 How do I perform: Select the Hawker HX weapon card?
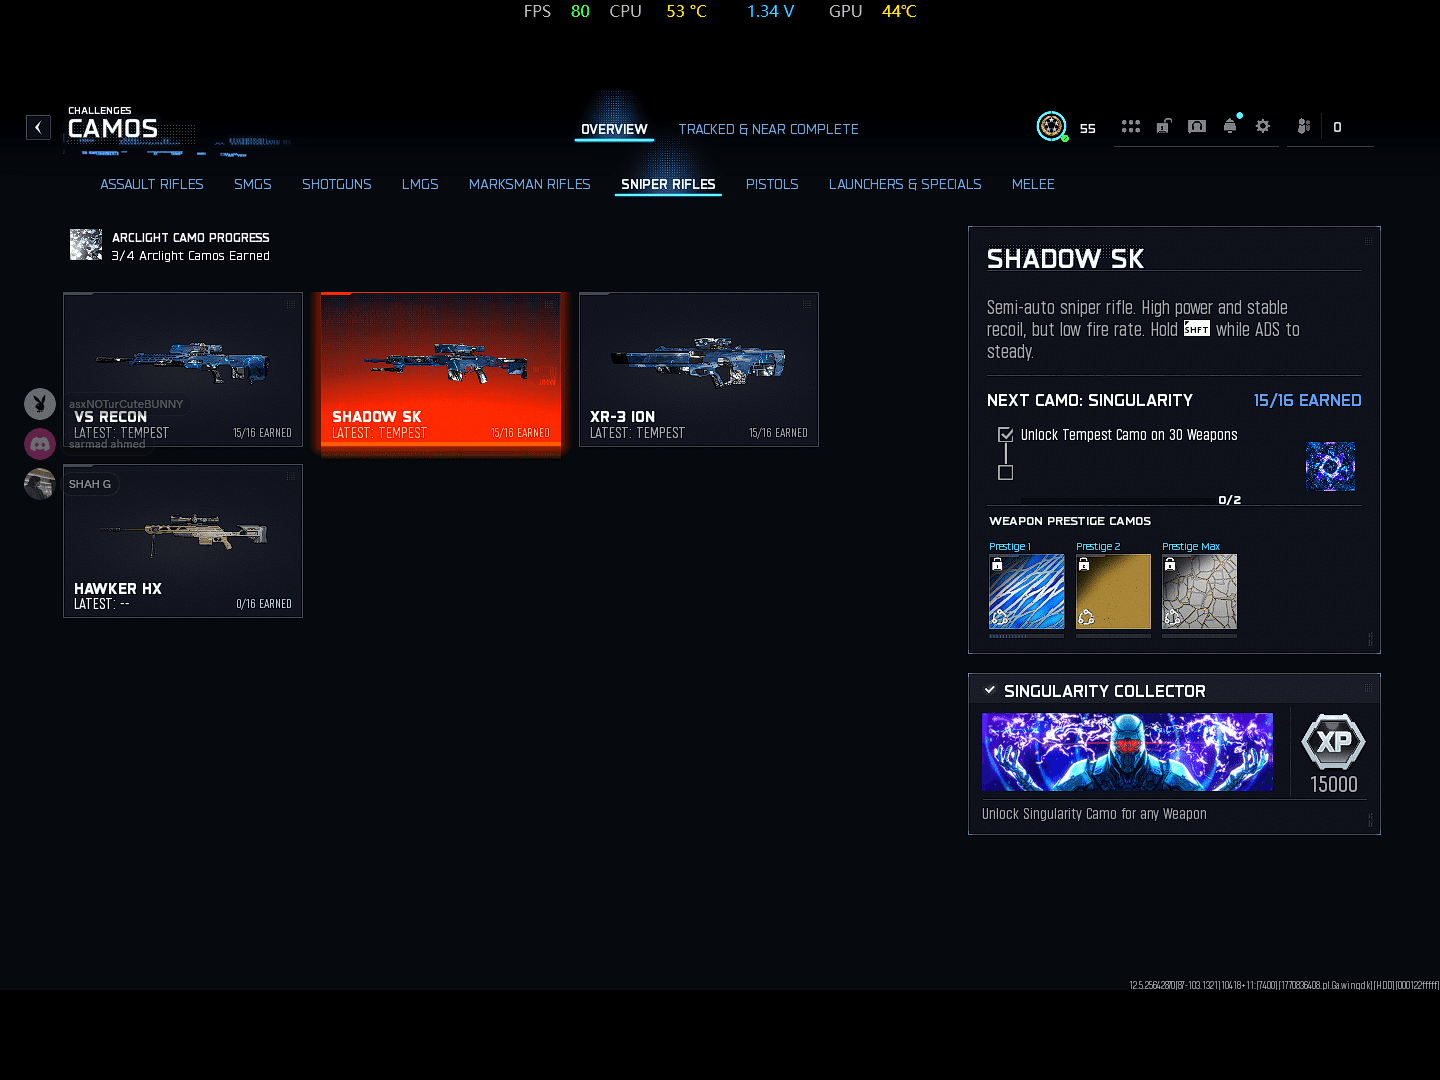tap(183, 541)
